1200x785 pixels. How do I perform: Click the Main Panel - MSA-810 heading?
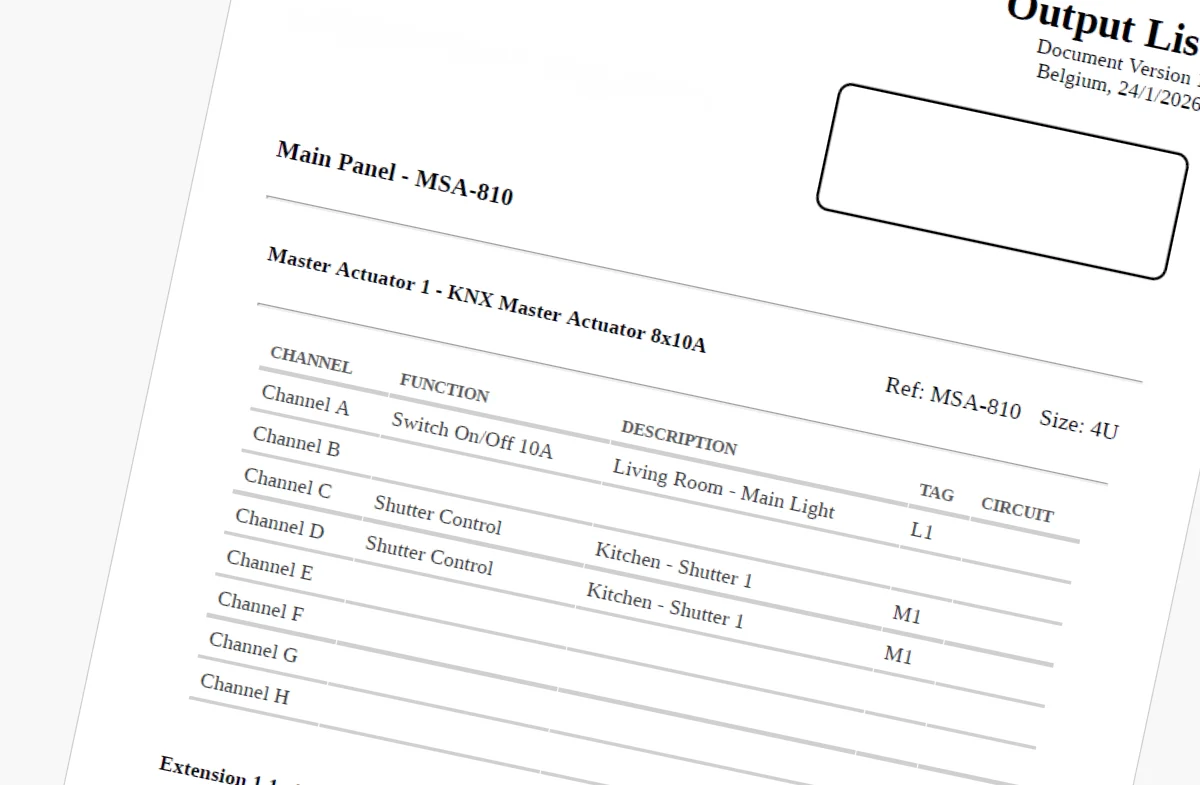pyautogui.click(x=394, y=172)
